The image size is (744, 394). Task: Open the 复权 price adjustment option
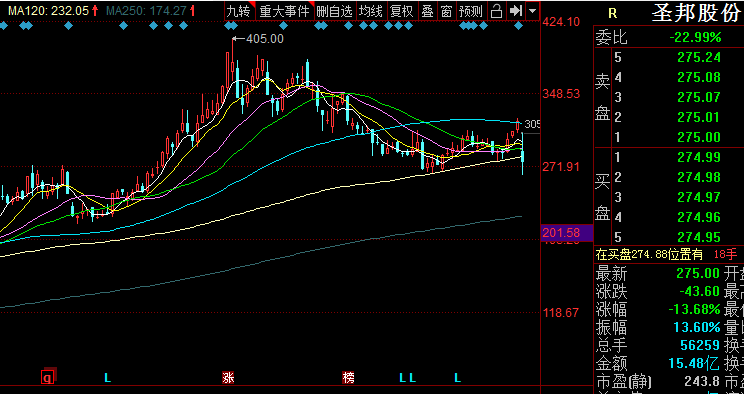[402, 11]
